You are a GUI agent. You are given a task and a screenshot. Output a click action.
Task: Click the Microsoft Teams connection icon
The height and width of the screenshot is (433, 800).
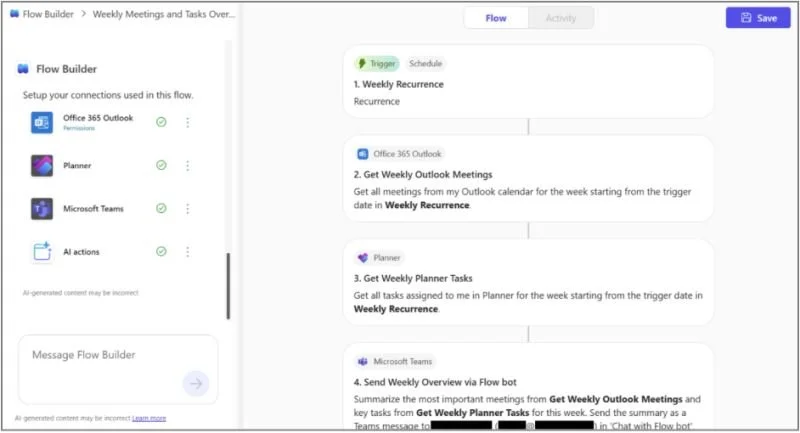(42, 209)
